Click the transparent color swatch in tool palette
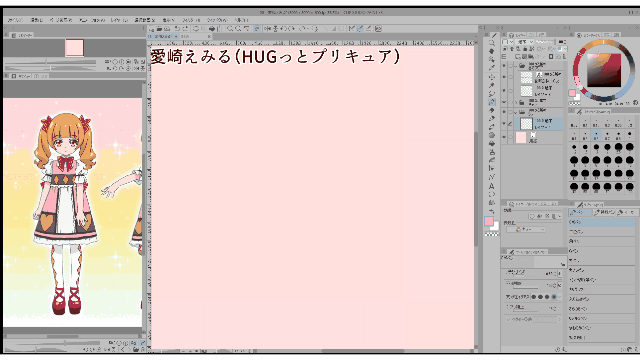This screenshot has height=360, width=640. pyautogui.click(x=491, y=234)
